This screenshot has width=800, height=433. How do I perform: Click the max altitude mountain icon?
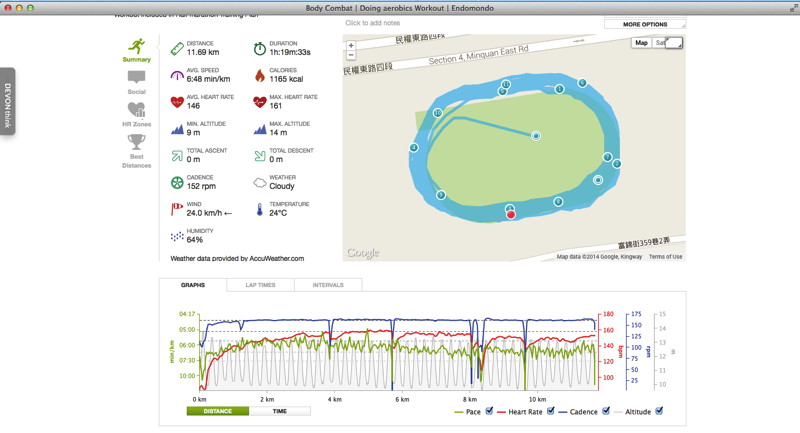pos(260,129)
